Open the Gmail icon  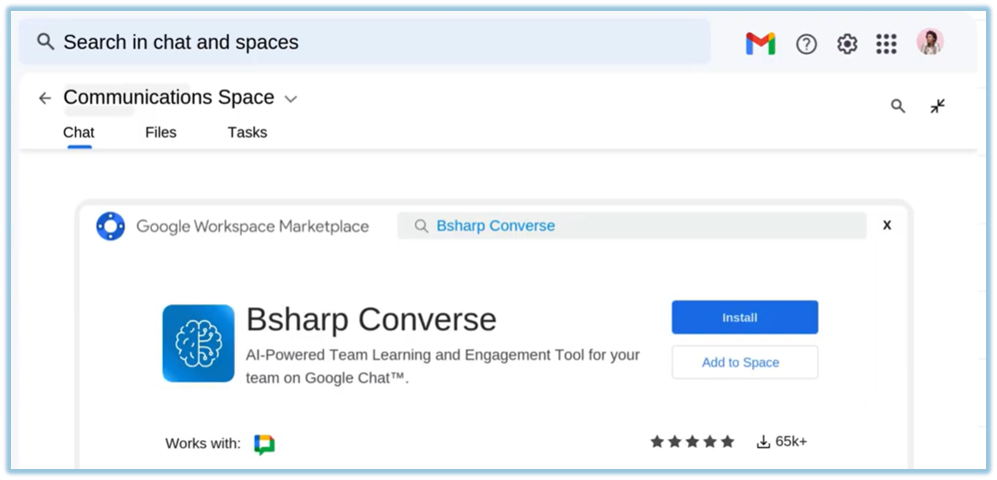(x=760, y=44)
